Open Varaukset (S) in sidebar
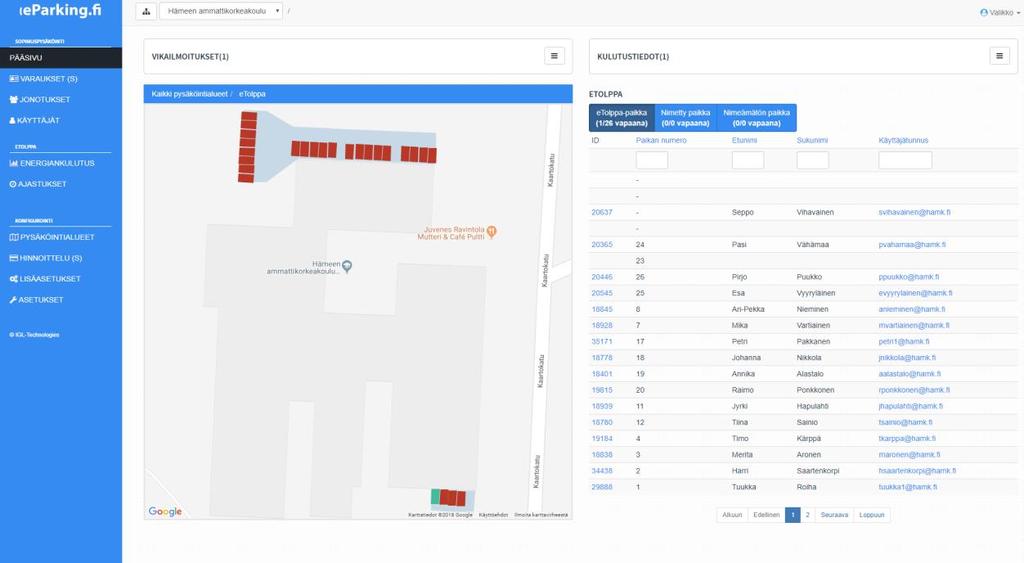Image resolution: width=1024 pixels, height=563 pixels. (x=43, y=78)
